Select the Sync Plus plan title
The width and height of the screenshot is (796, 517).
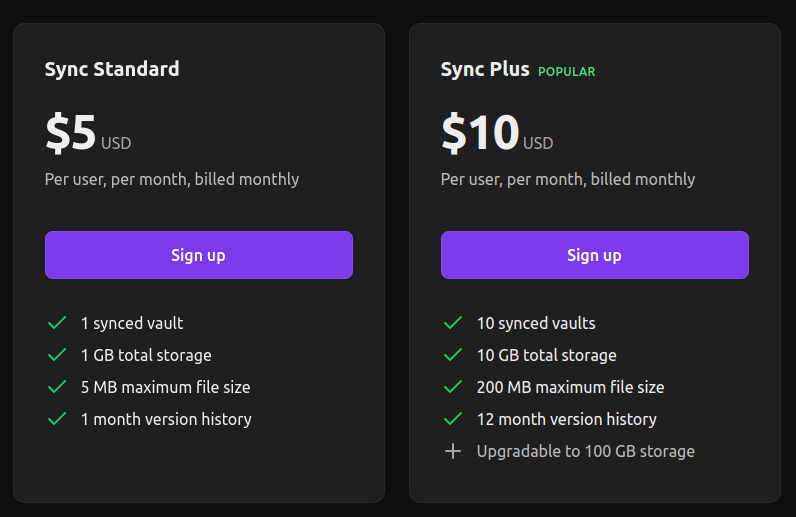[x=485, y=69]
